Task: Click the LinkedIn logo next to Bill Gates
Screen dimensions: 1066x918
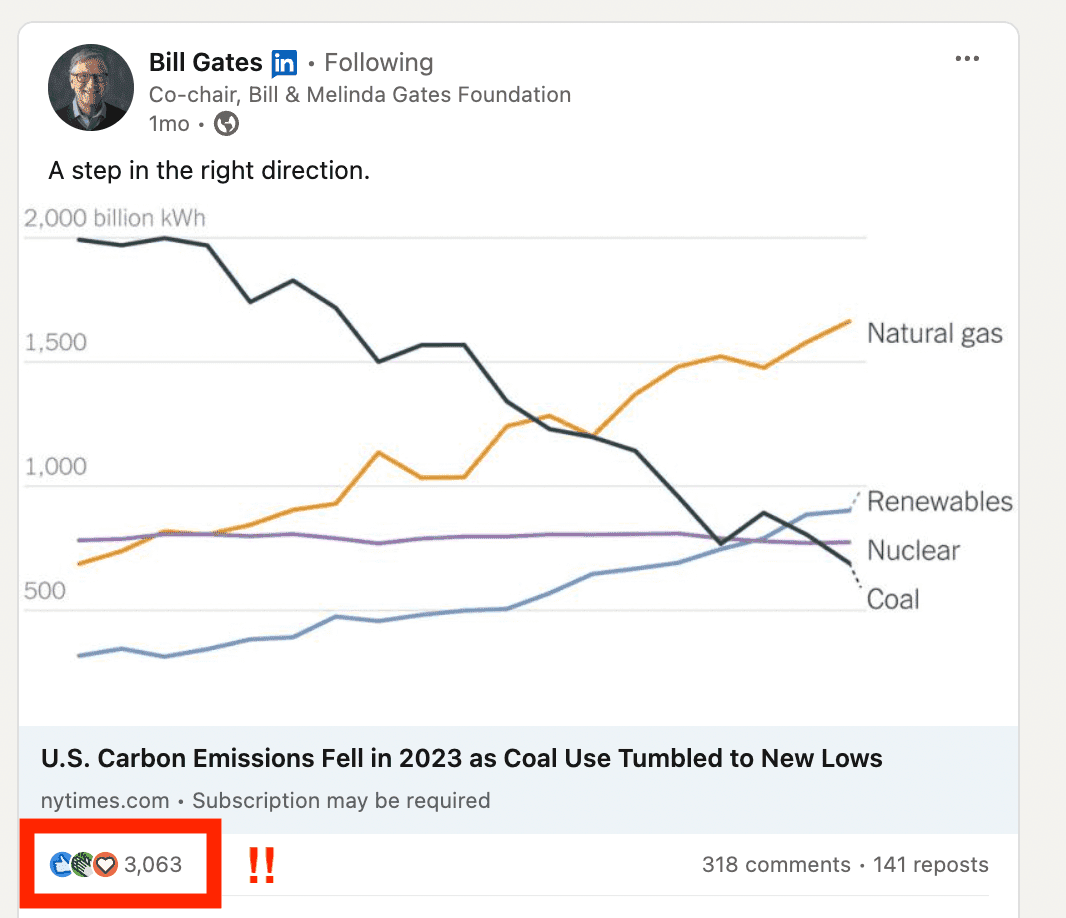Action: (283, 62)
